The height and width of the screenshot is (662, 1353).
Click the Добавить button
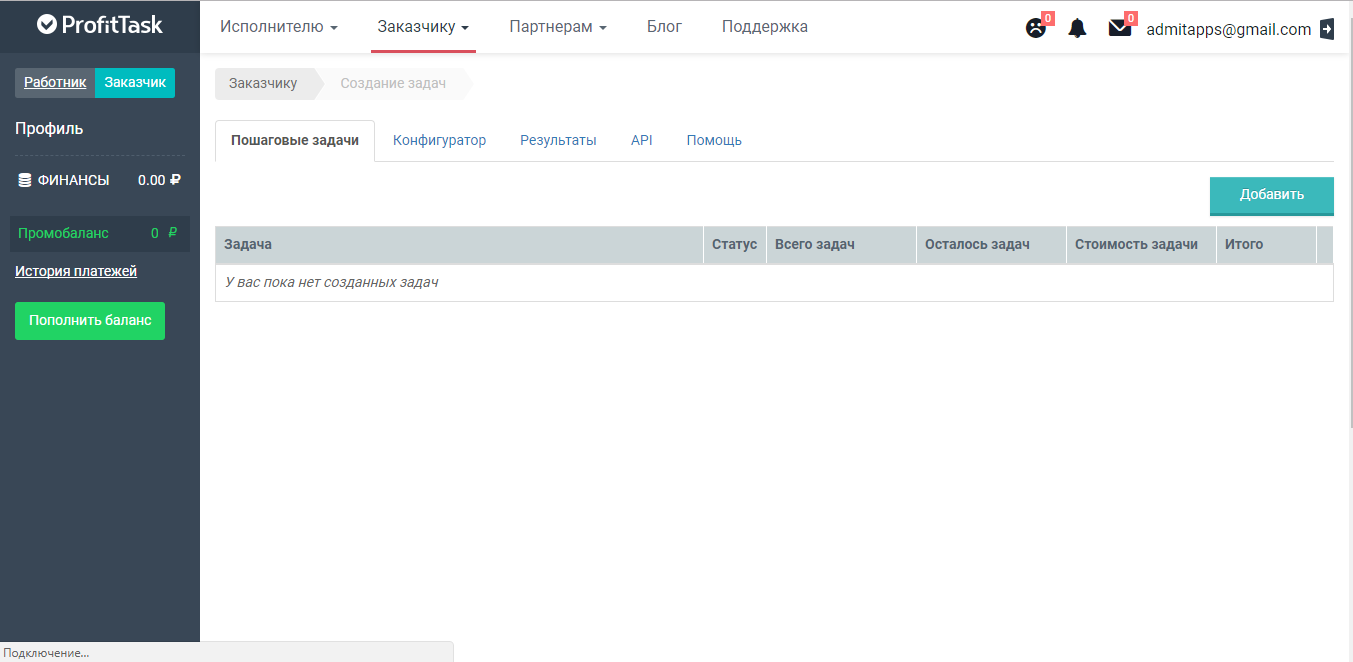click(x=1271, y=196)
